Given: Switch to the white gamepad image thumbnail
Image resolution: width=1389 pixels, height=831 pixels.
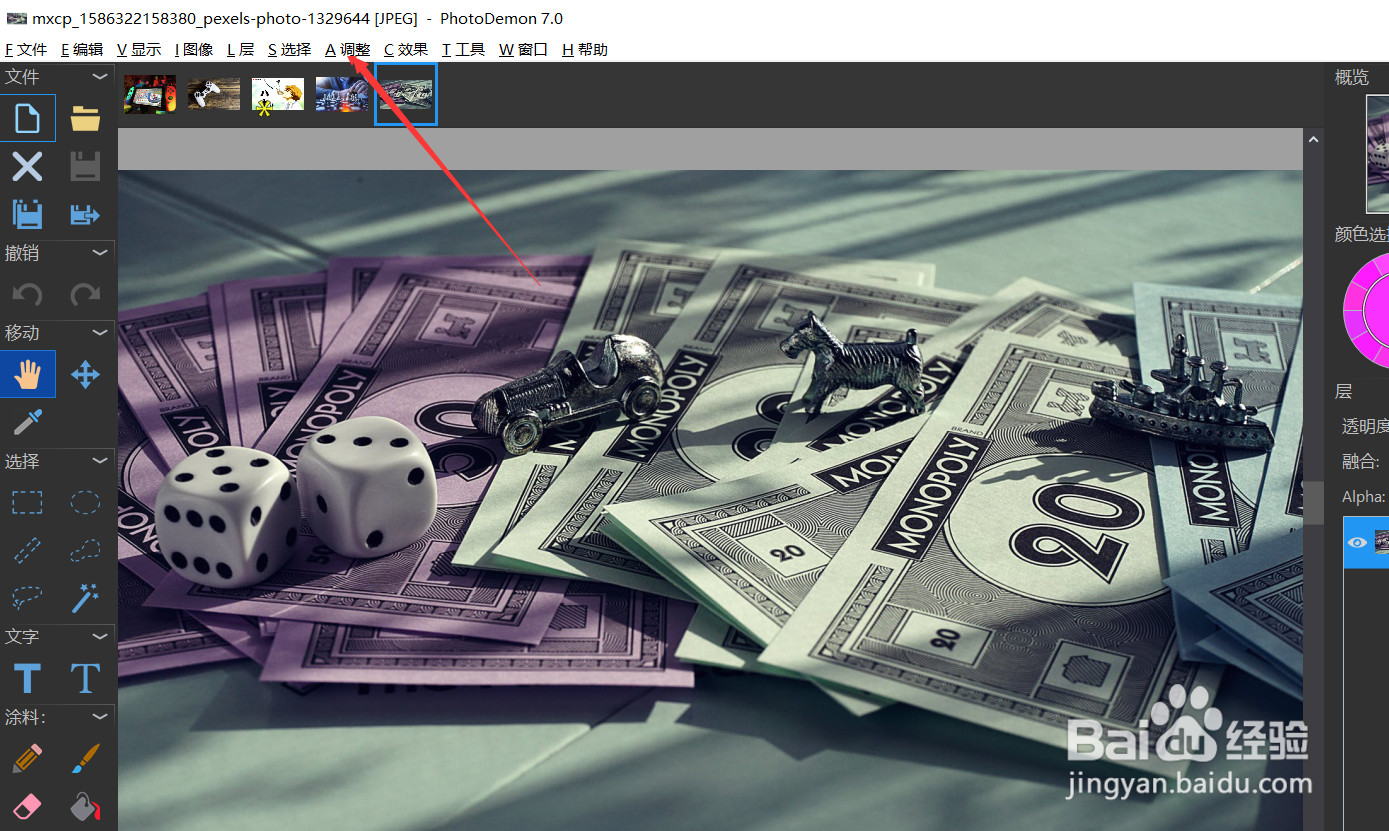Looking at the screenshot, I should click(214, 94).
